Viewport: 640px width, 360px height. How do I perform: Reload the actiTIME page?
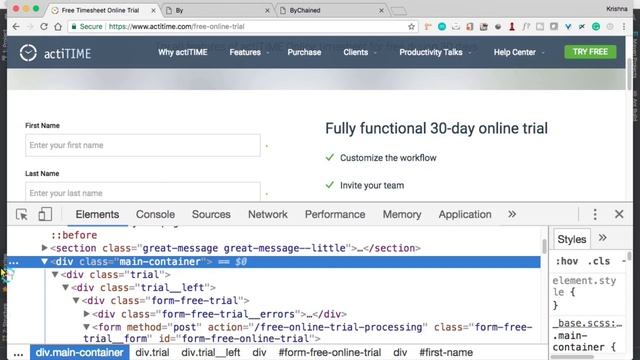click(44, 27)
